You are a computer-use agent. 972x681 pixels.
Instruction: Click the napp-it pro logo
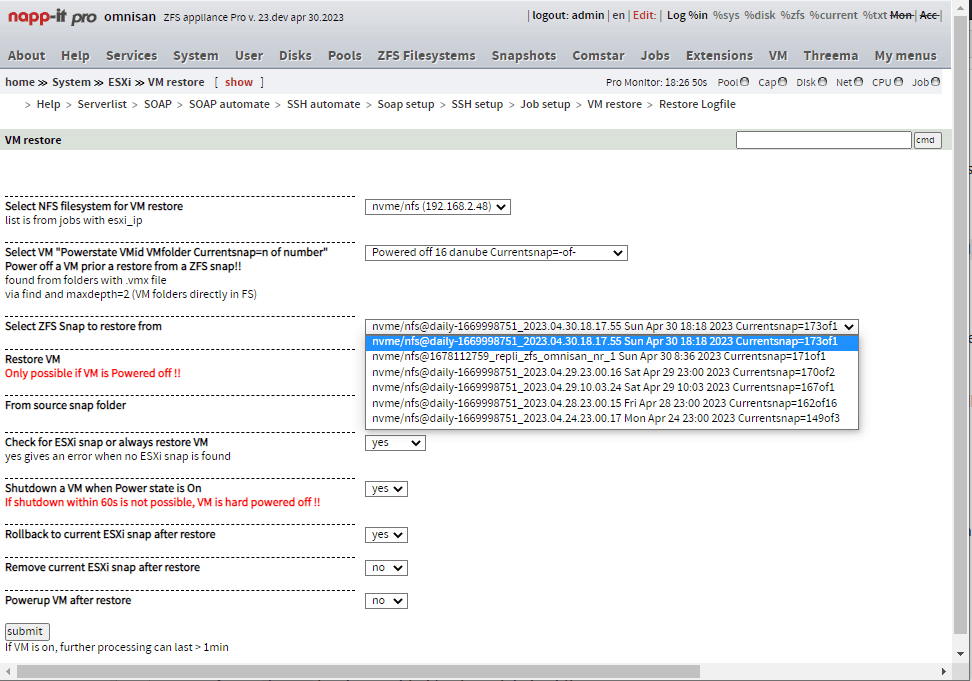tap(52, 17)
